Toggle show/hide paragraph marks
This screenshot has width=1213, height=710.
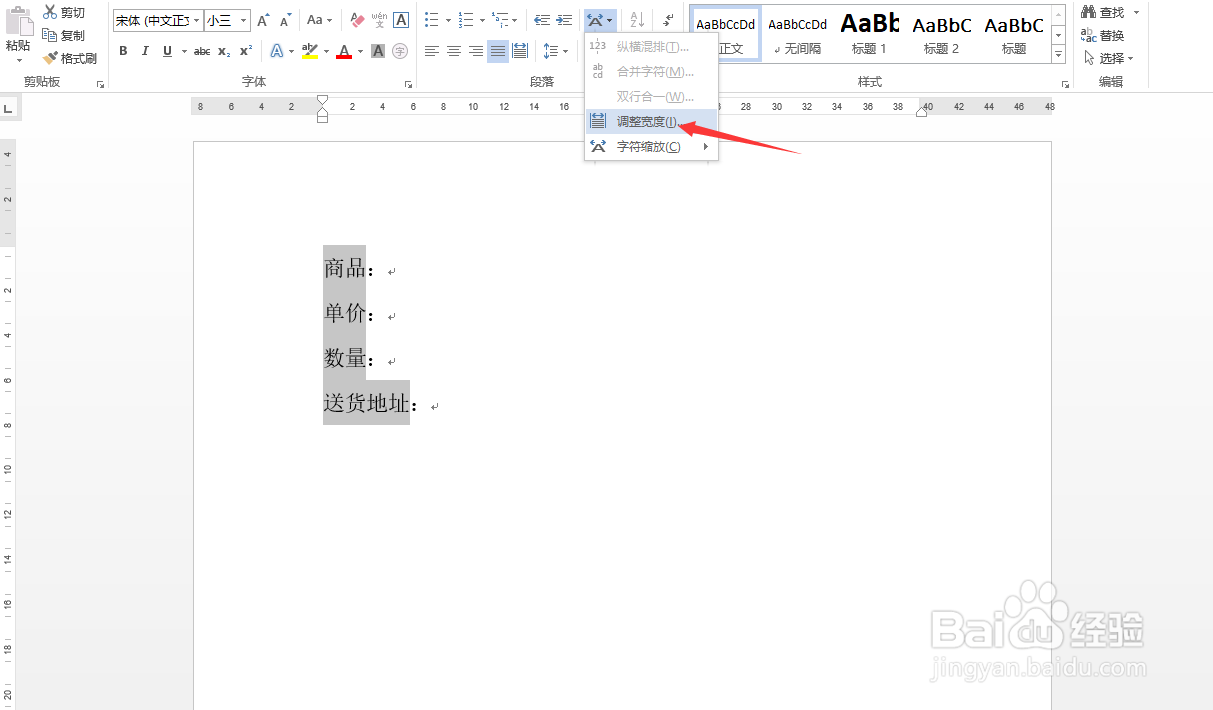coord(669,20)
